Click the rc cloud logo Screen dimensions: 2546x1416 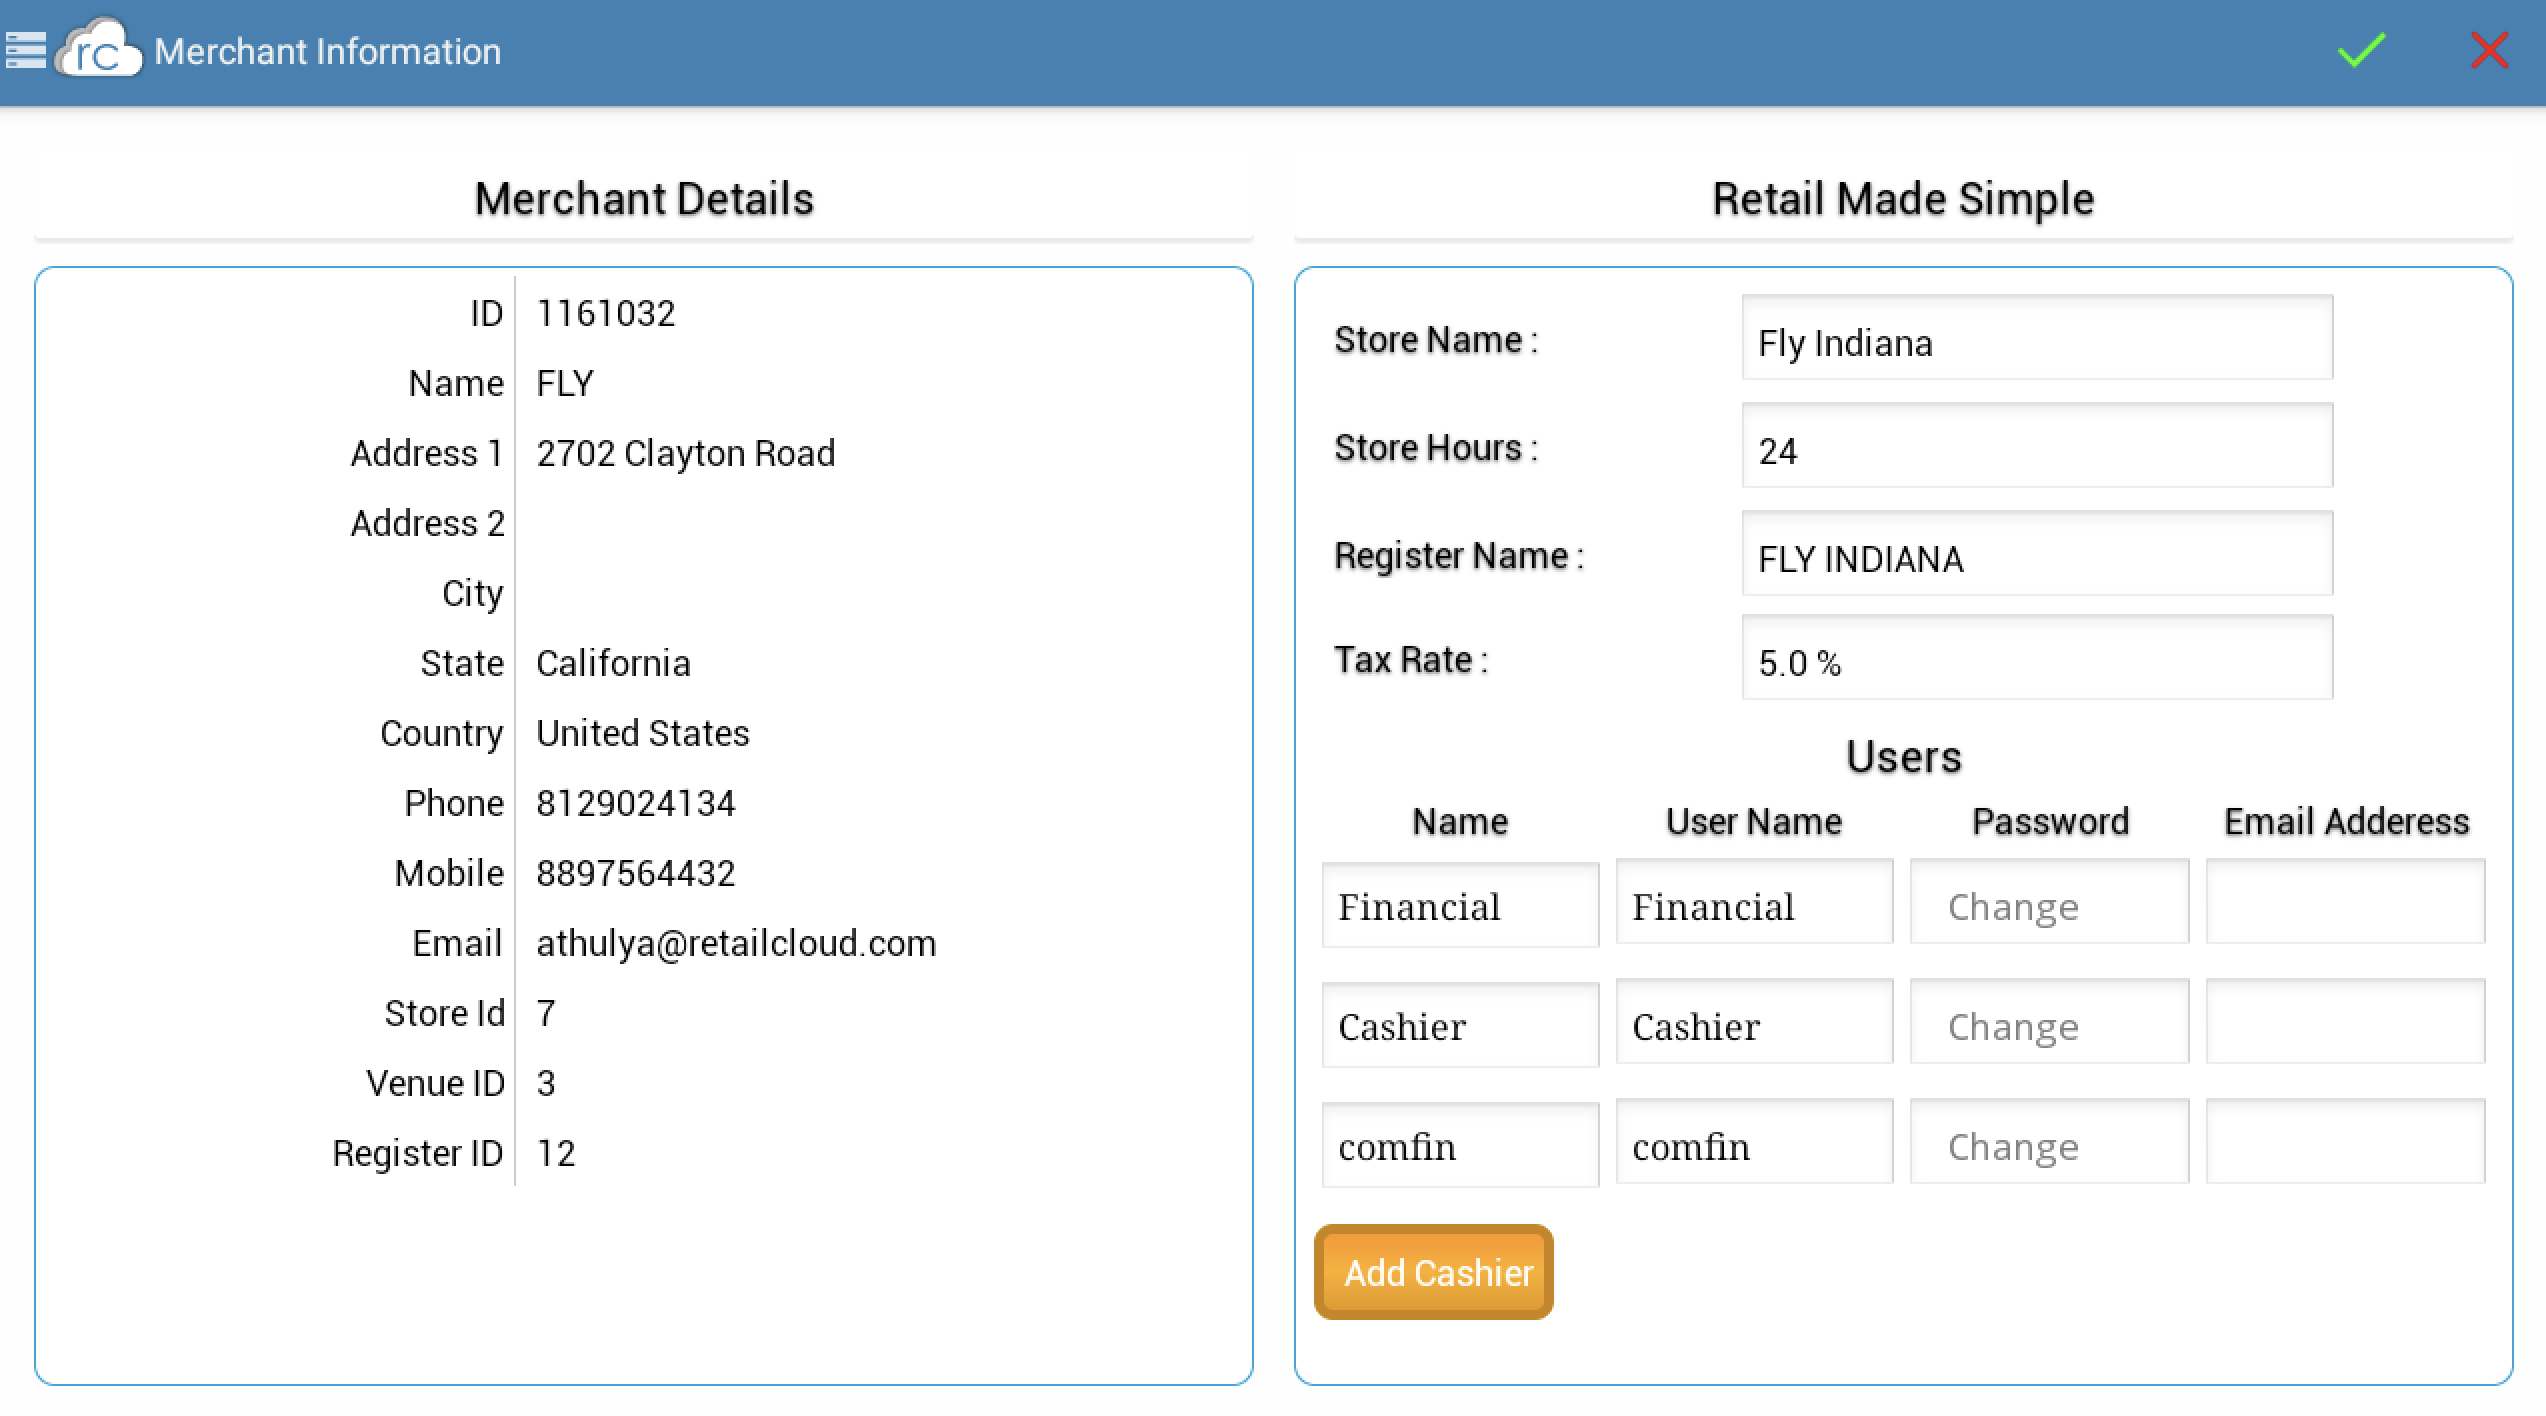[99, 50]
